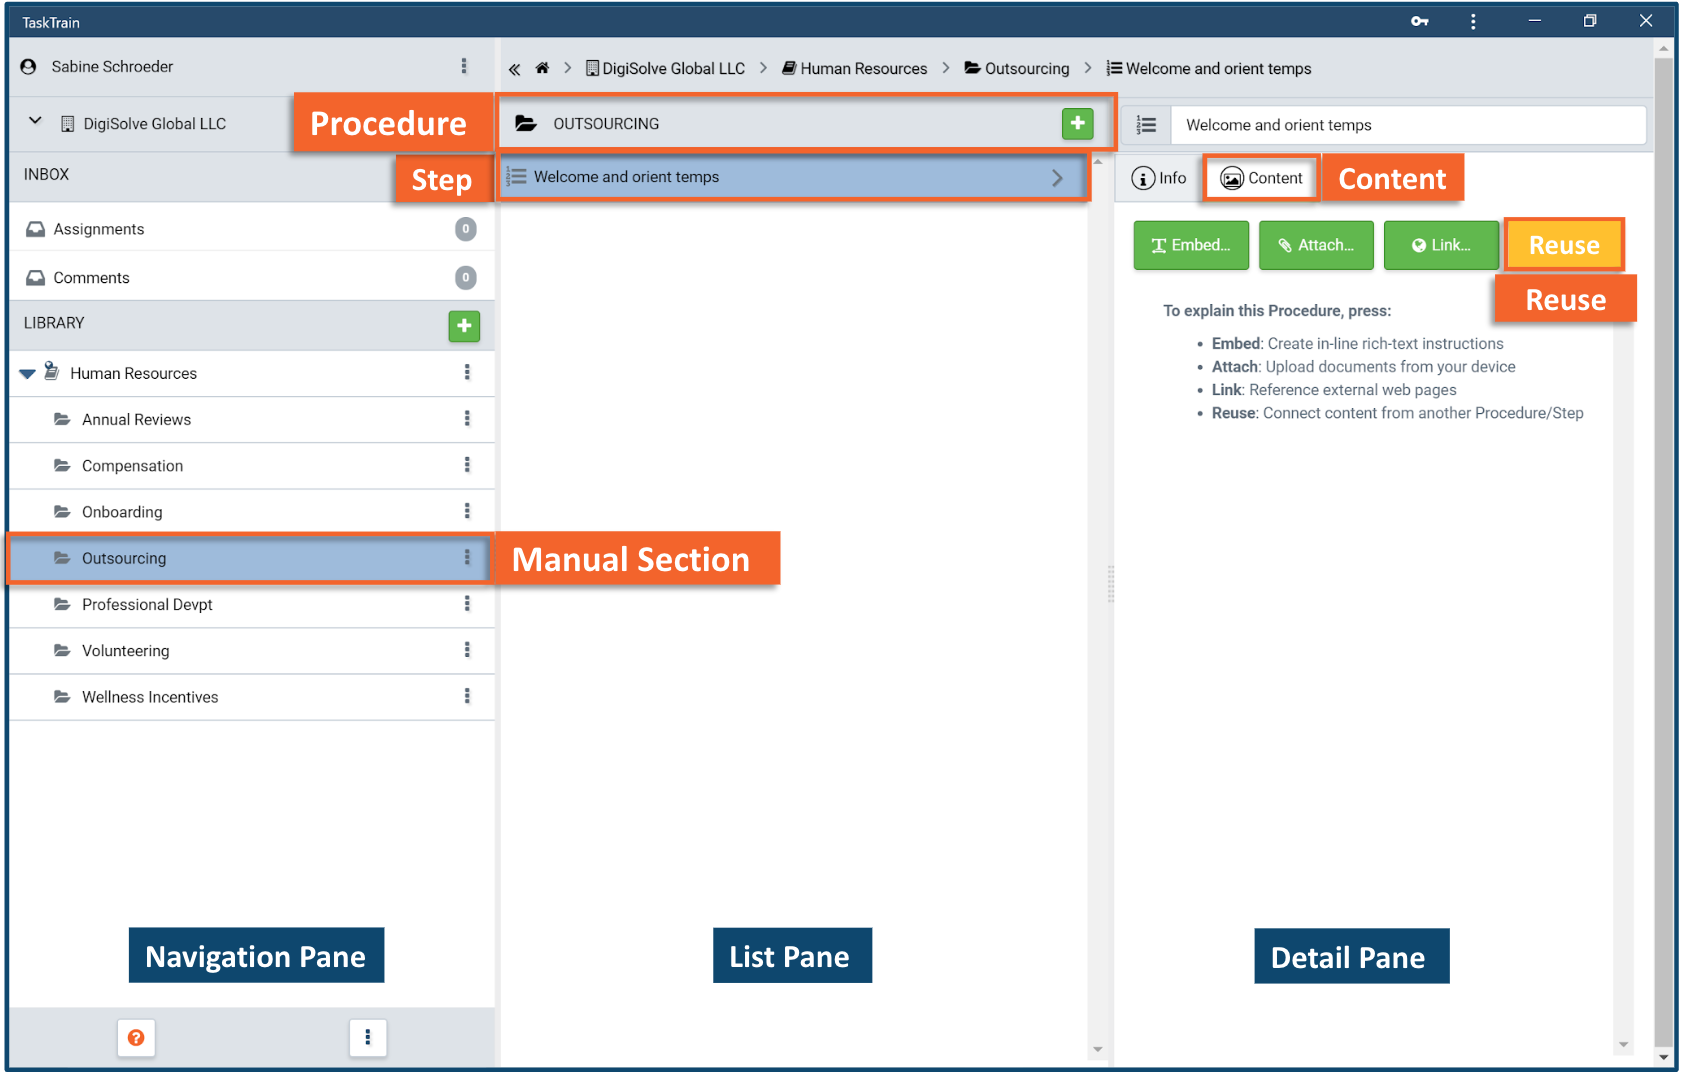Add a new manual with Library plus button
Screen dimensions: 1681x1080
coord(464,326)
